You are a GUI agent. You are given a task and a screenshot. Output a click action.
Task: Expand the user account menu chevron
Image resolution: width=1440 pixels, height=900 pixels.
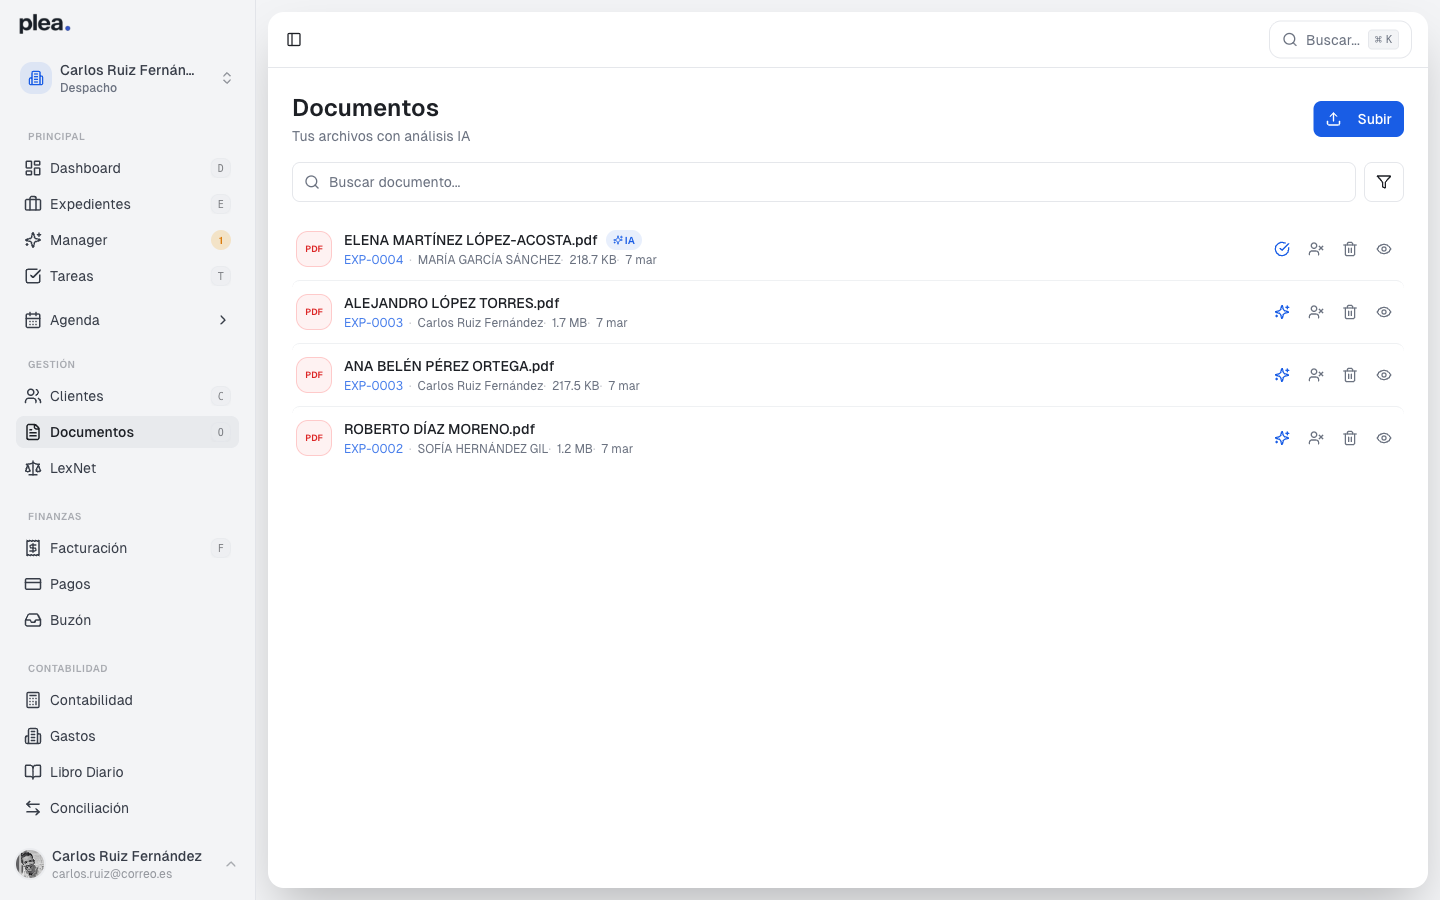pyautogui.click(x=231, y=864)
